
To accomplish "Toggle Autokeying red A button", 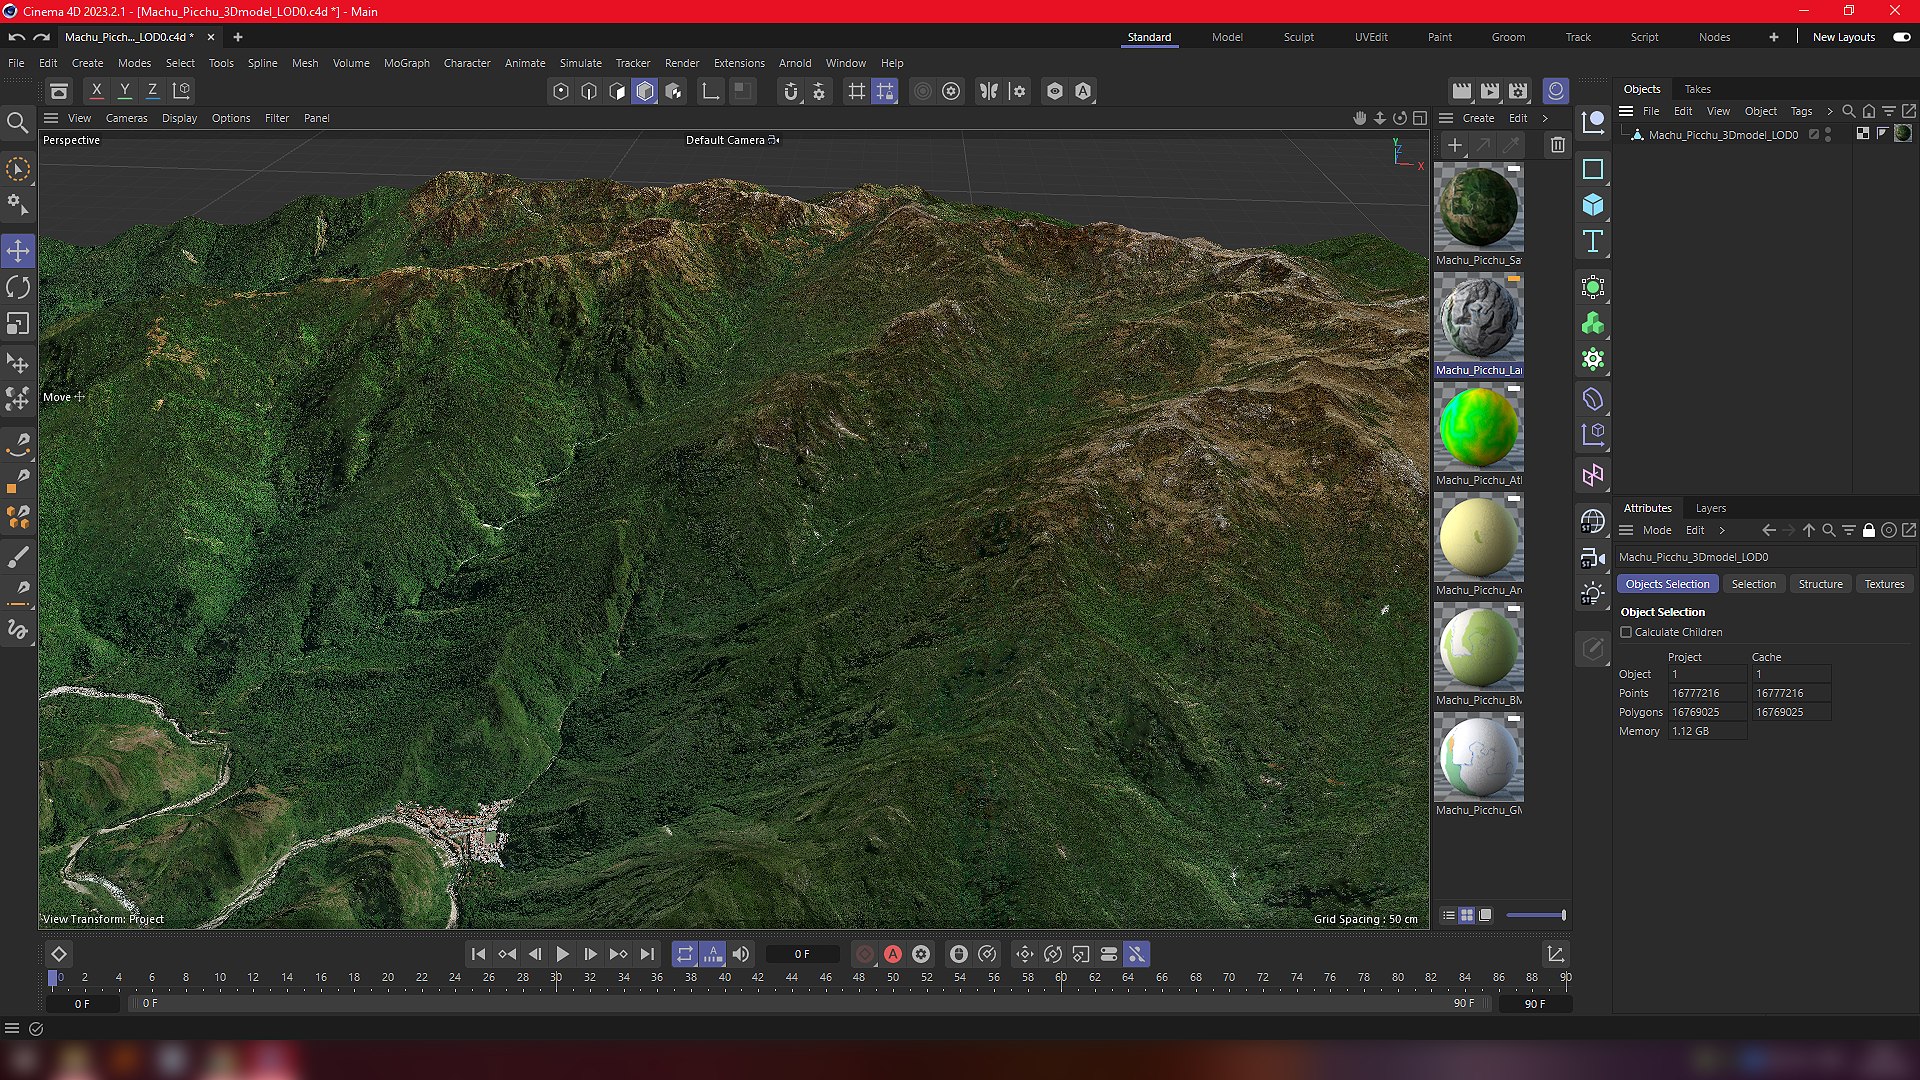I will pyautogui.click(x=893, y=955).
